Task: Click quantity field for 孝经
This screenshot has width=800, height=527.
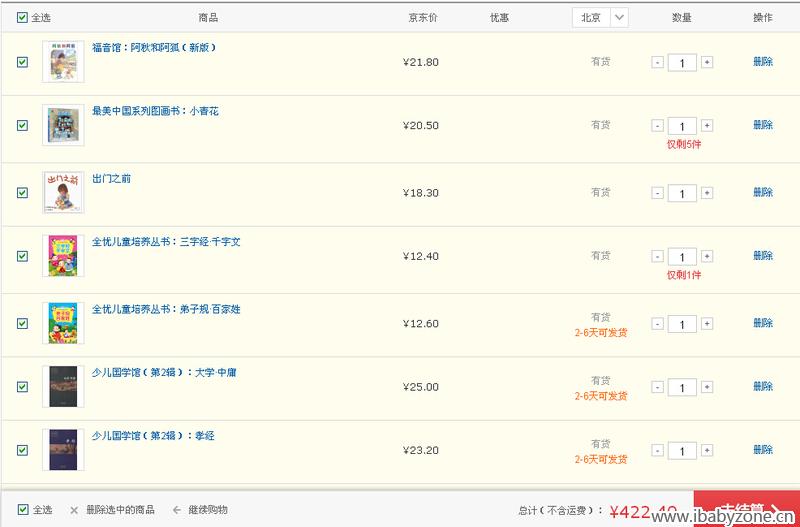Action: pos(682,450)
